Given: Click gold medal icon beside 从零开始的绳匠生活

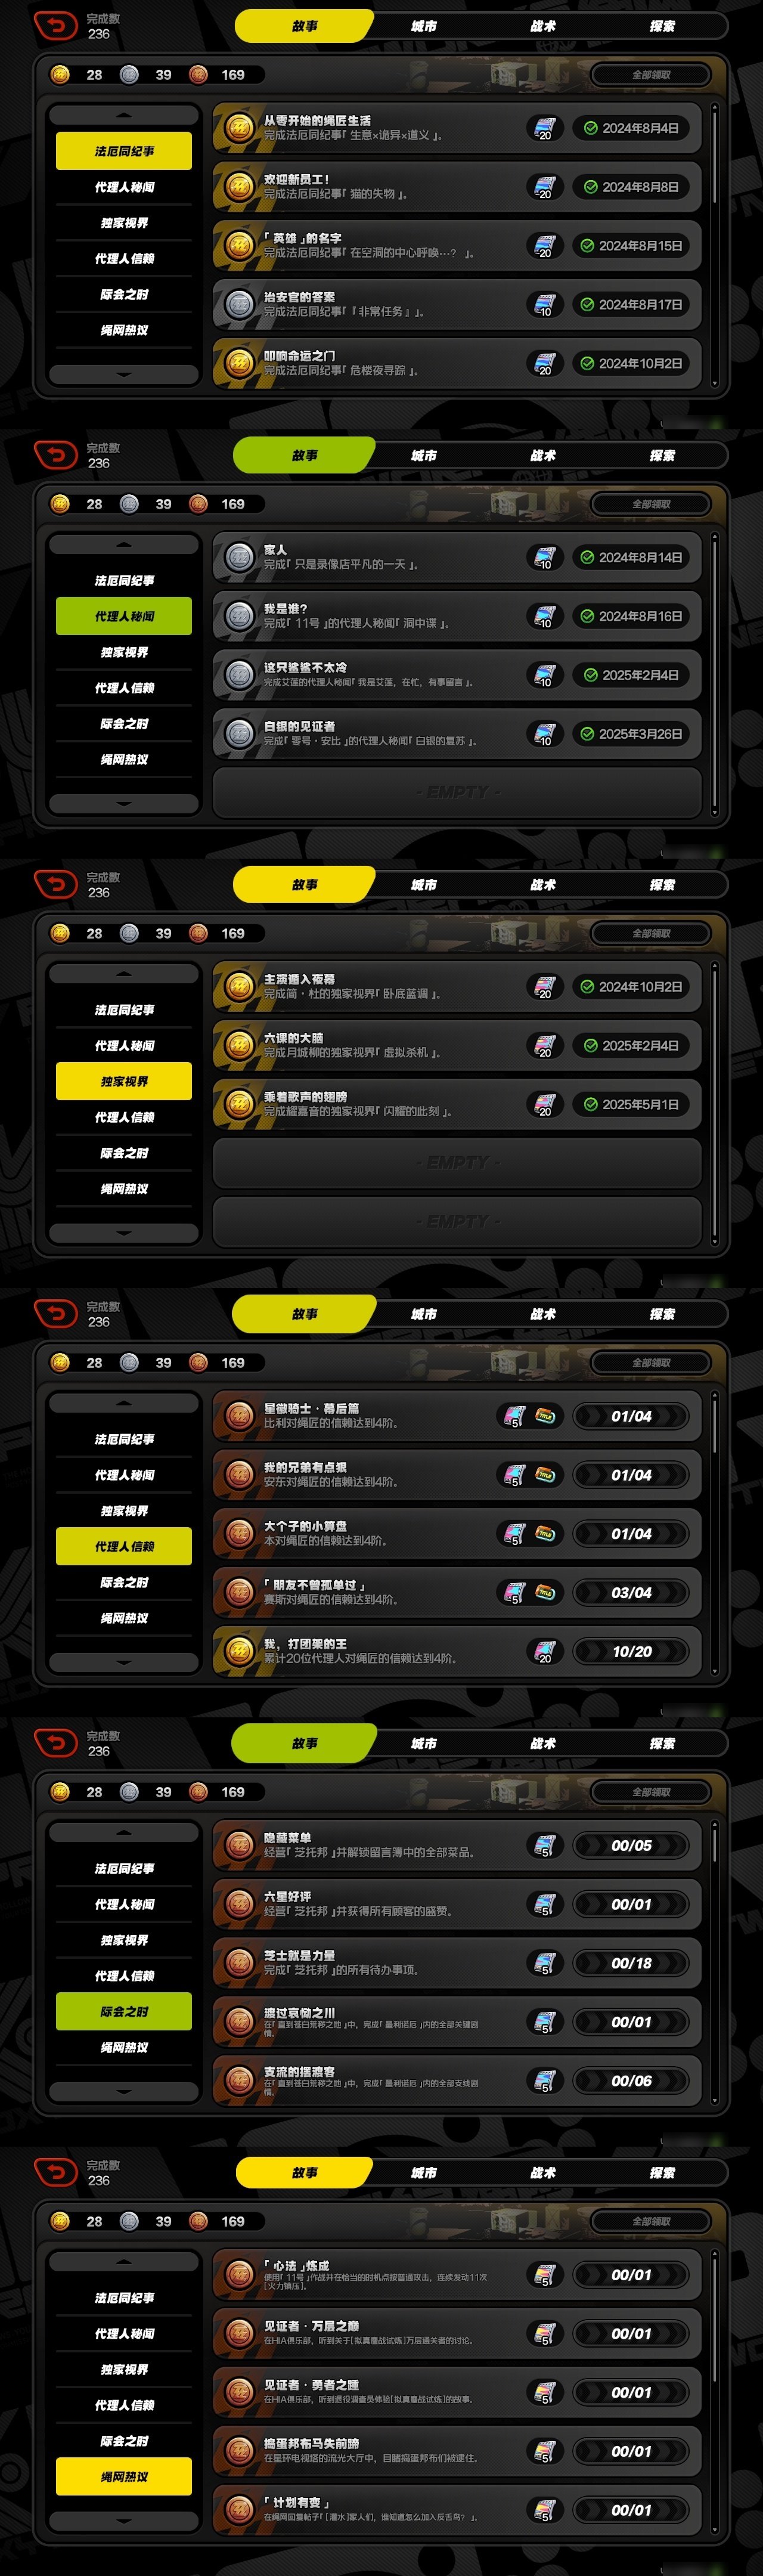Looking at the screenshot, I should [x=239, y=128].
